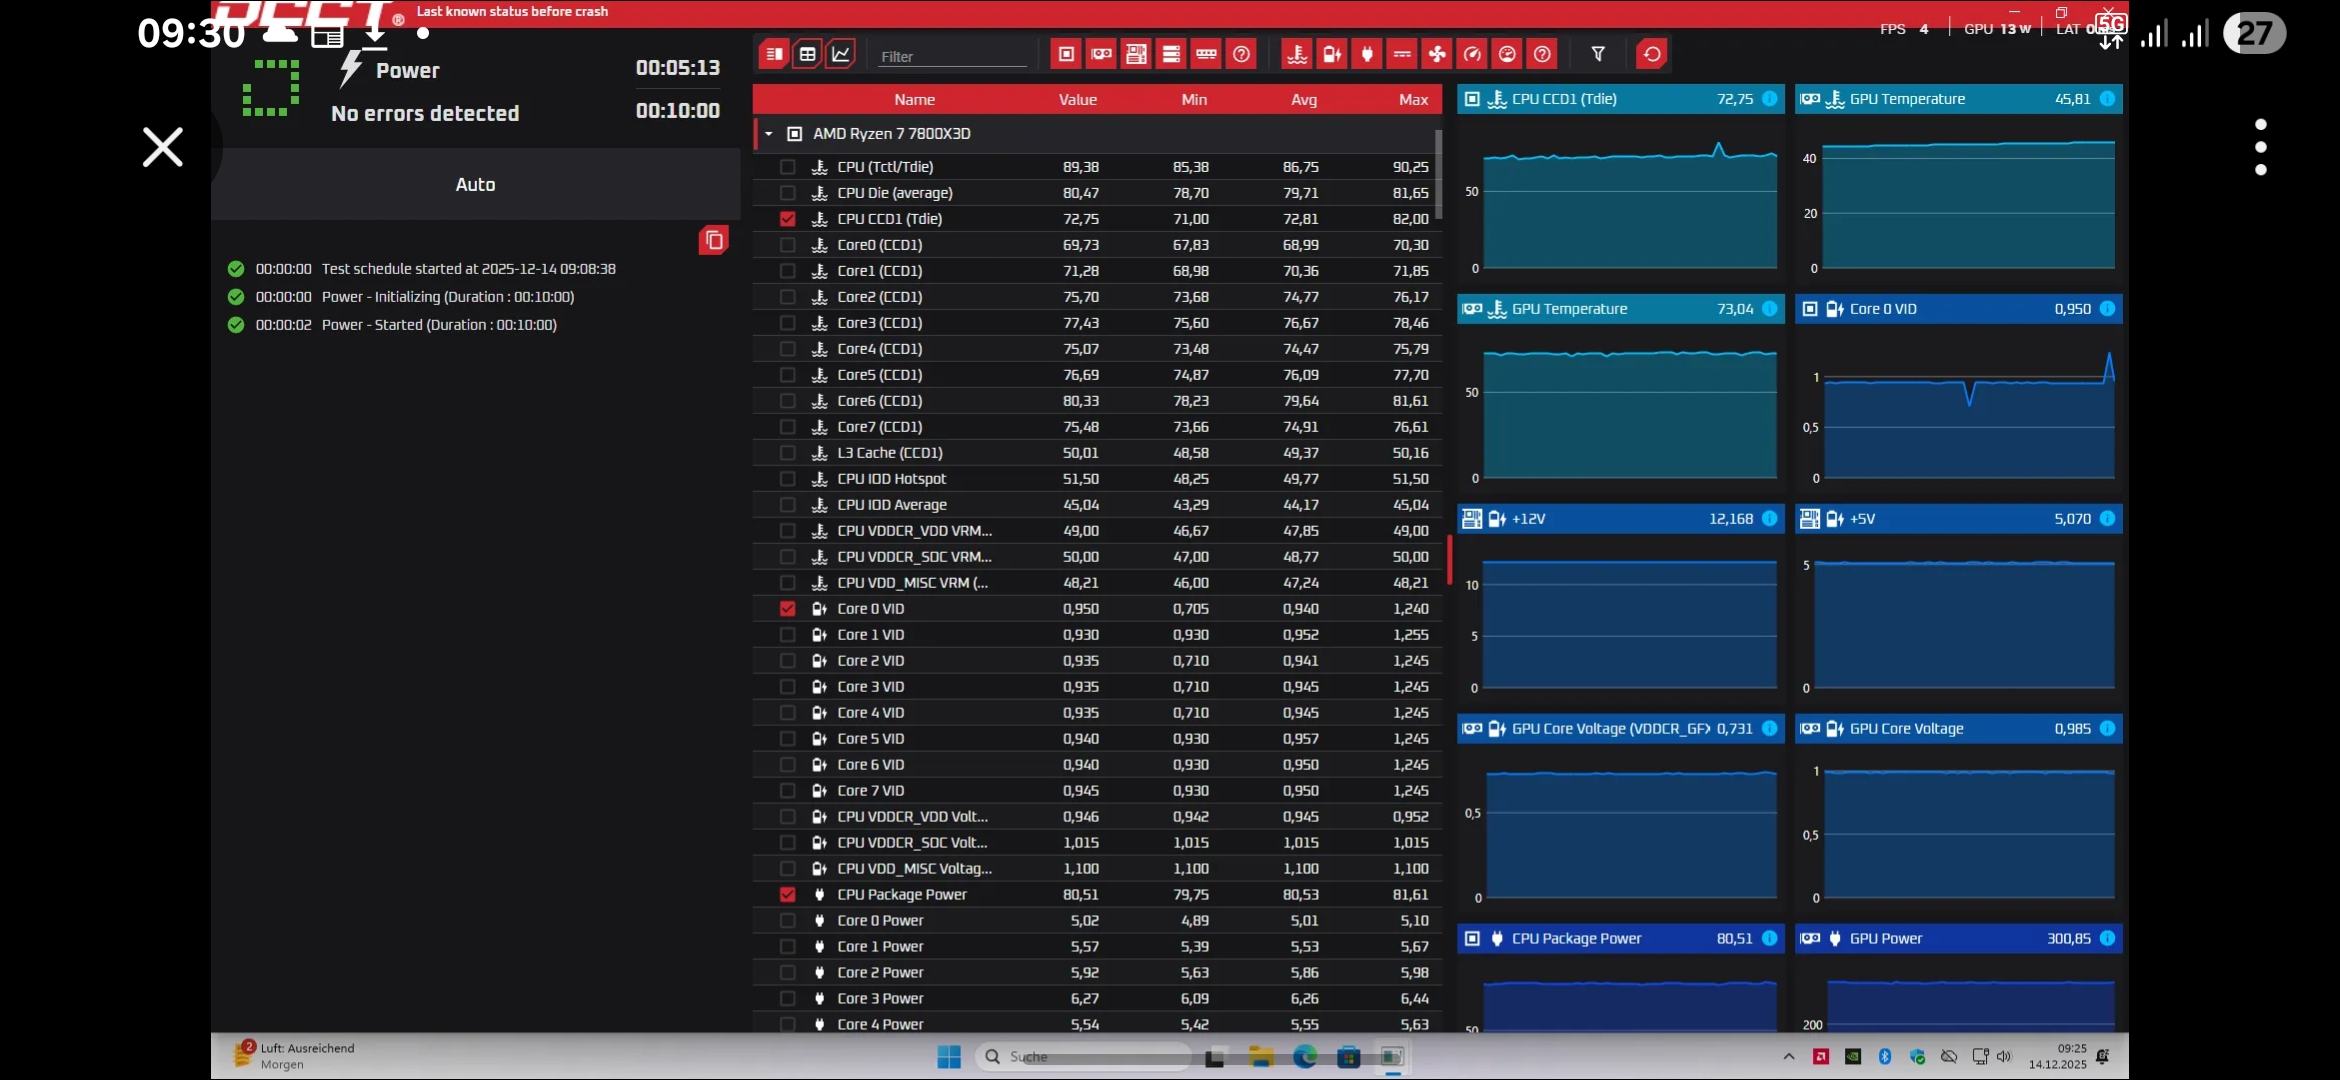Screen dimensions: 2340x1080
Task: Click the funnel filter icon
Action: (x=1598, y=54)
